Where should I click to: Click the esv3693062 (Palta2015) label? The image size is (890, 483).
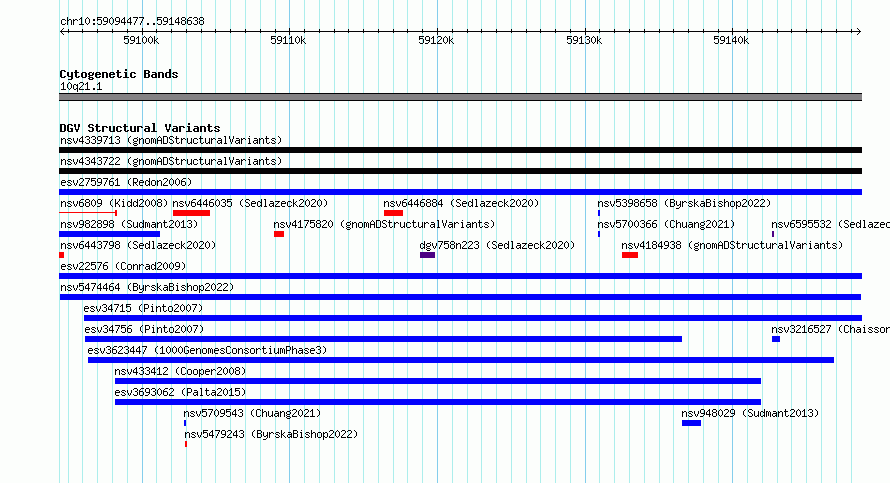[x=180, y=392]
